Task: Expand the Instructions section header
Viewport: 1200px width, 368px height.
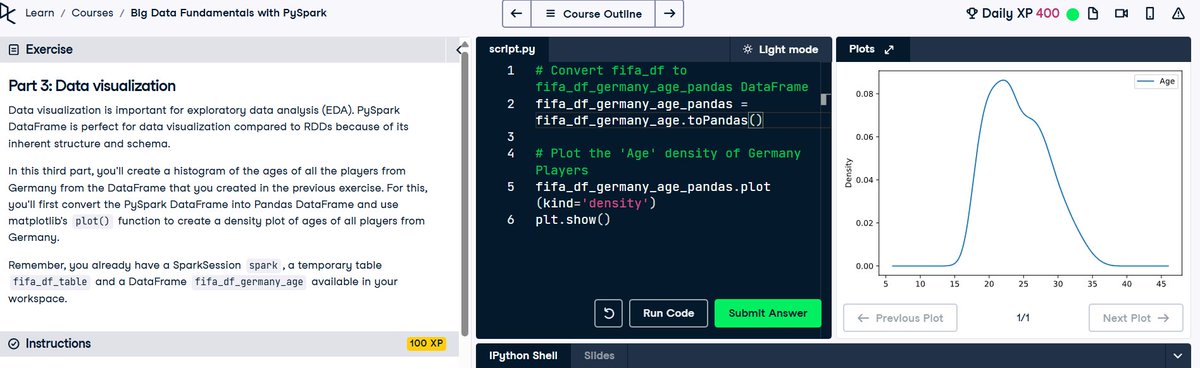Action: click(x=228, y=343)
